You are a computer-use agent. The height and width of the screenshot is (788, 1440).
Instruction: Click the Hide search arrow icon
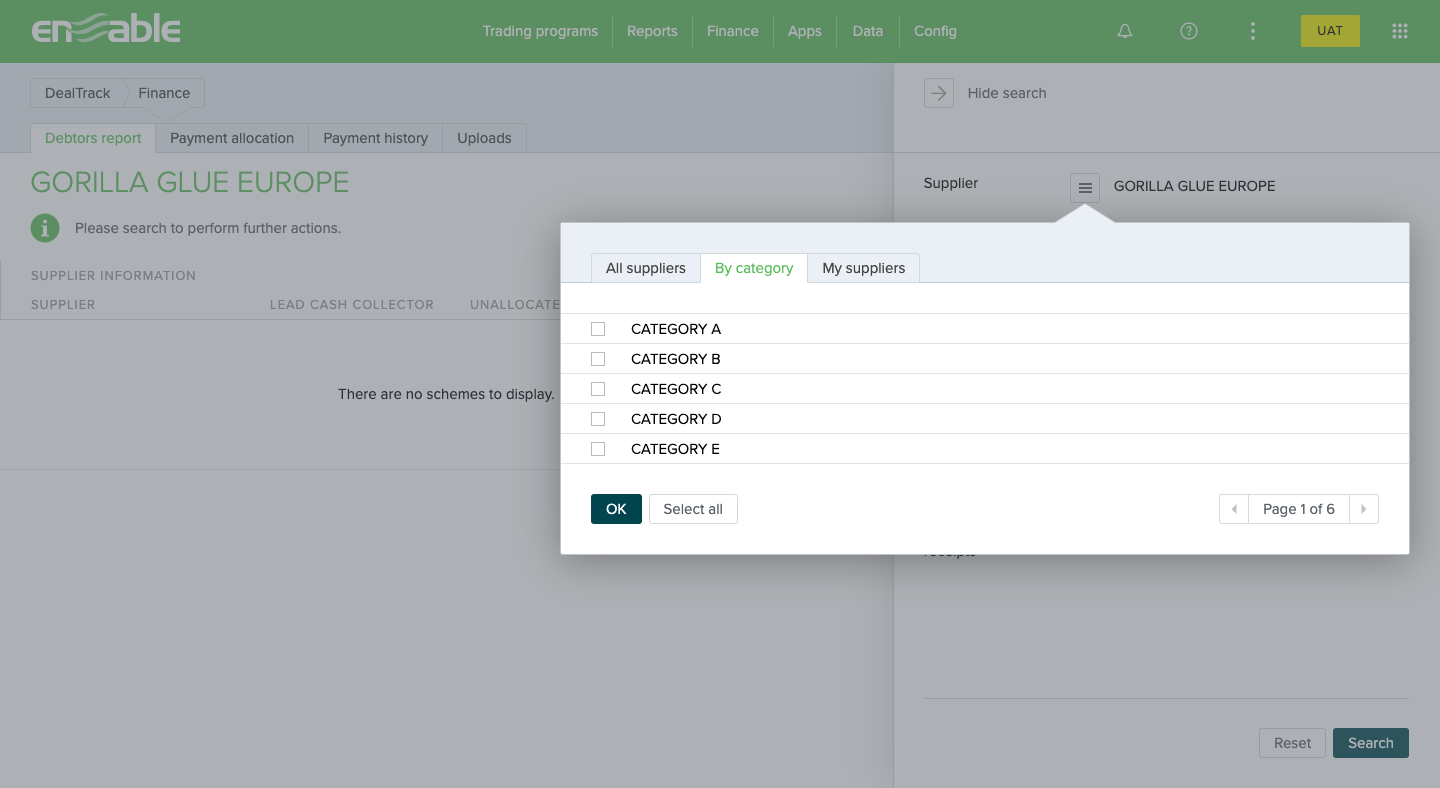coord(939,93)
